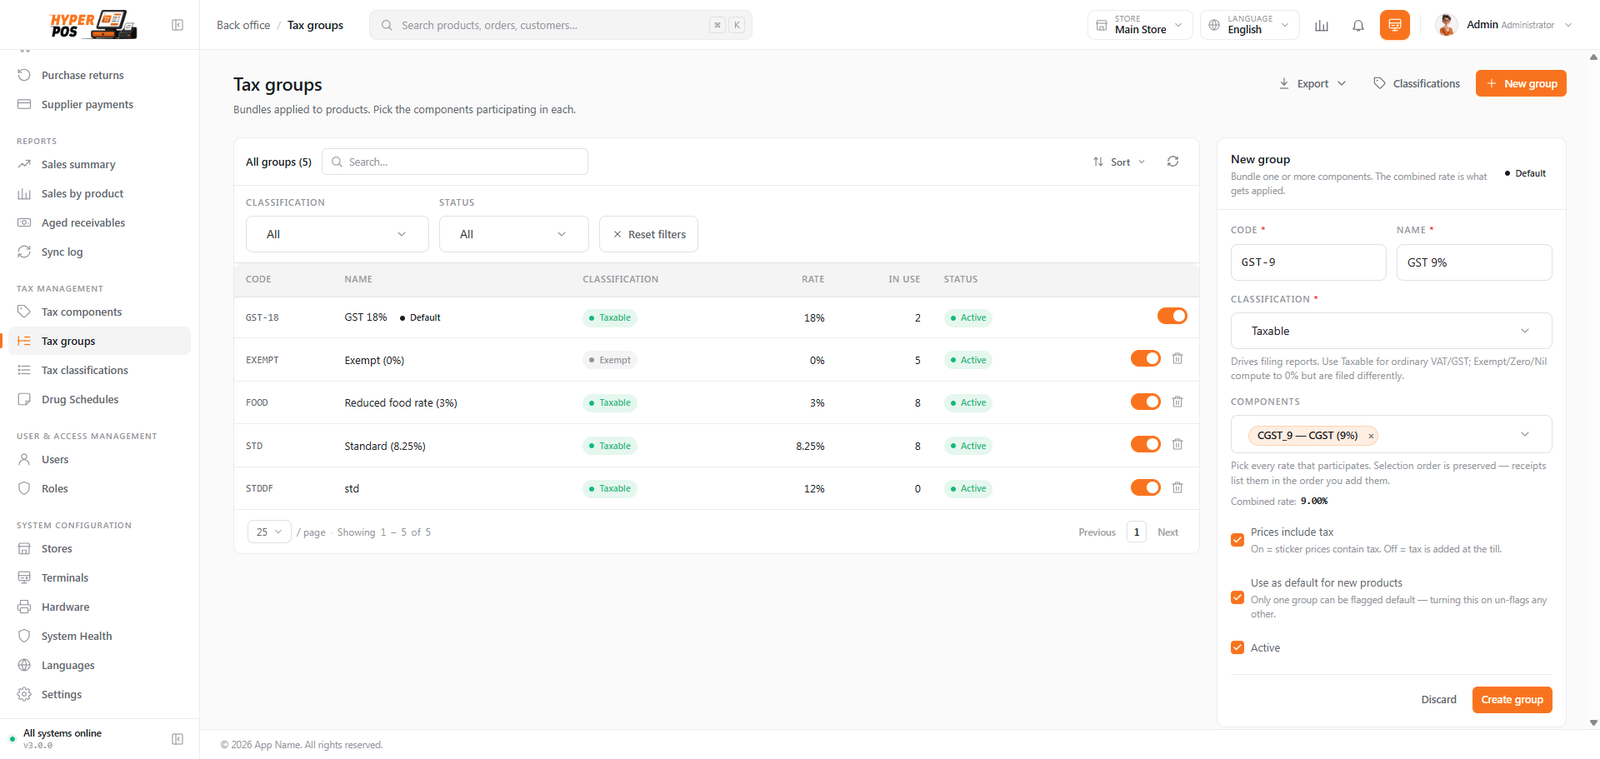
Task: Open notifications bell
Action: (x=1358, y=25)
